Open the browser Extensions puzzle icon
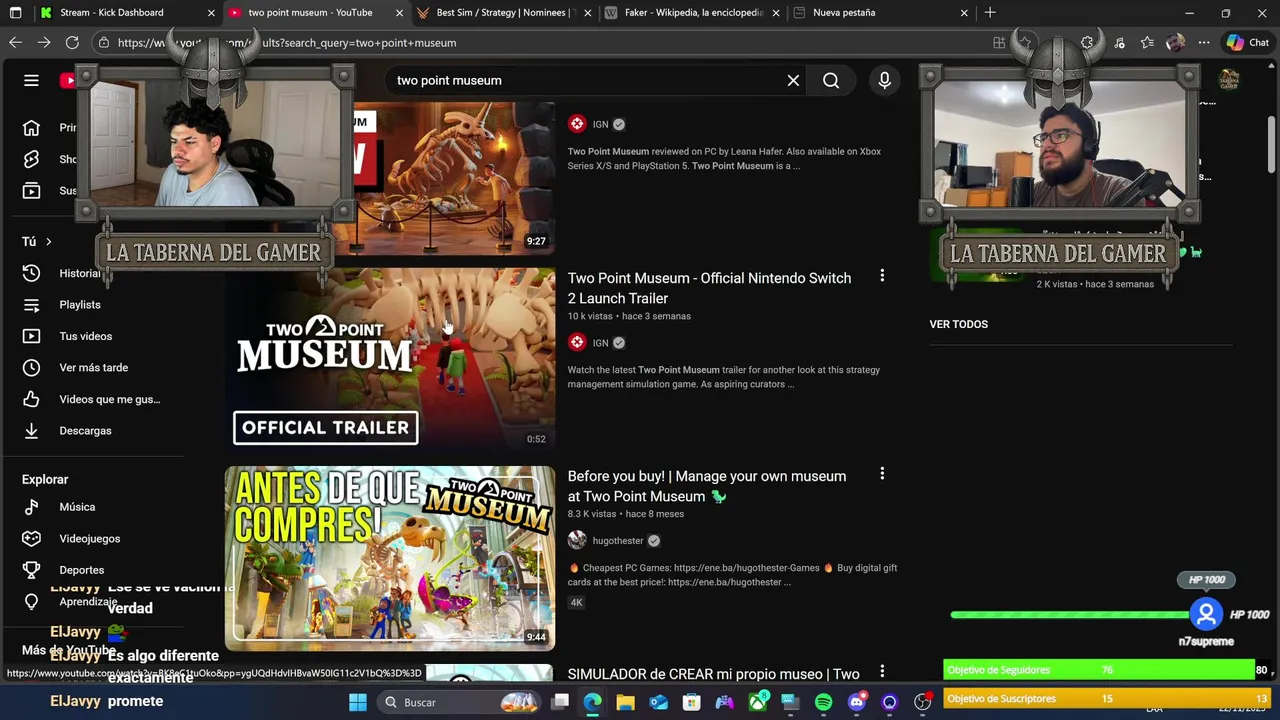 click(x=1087, y=42)
